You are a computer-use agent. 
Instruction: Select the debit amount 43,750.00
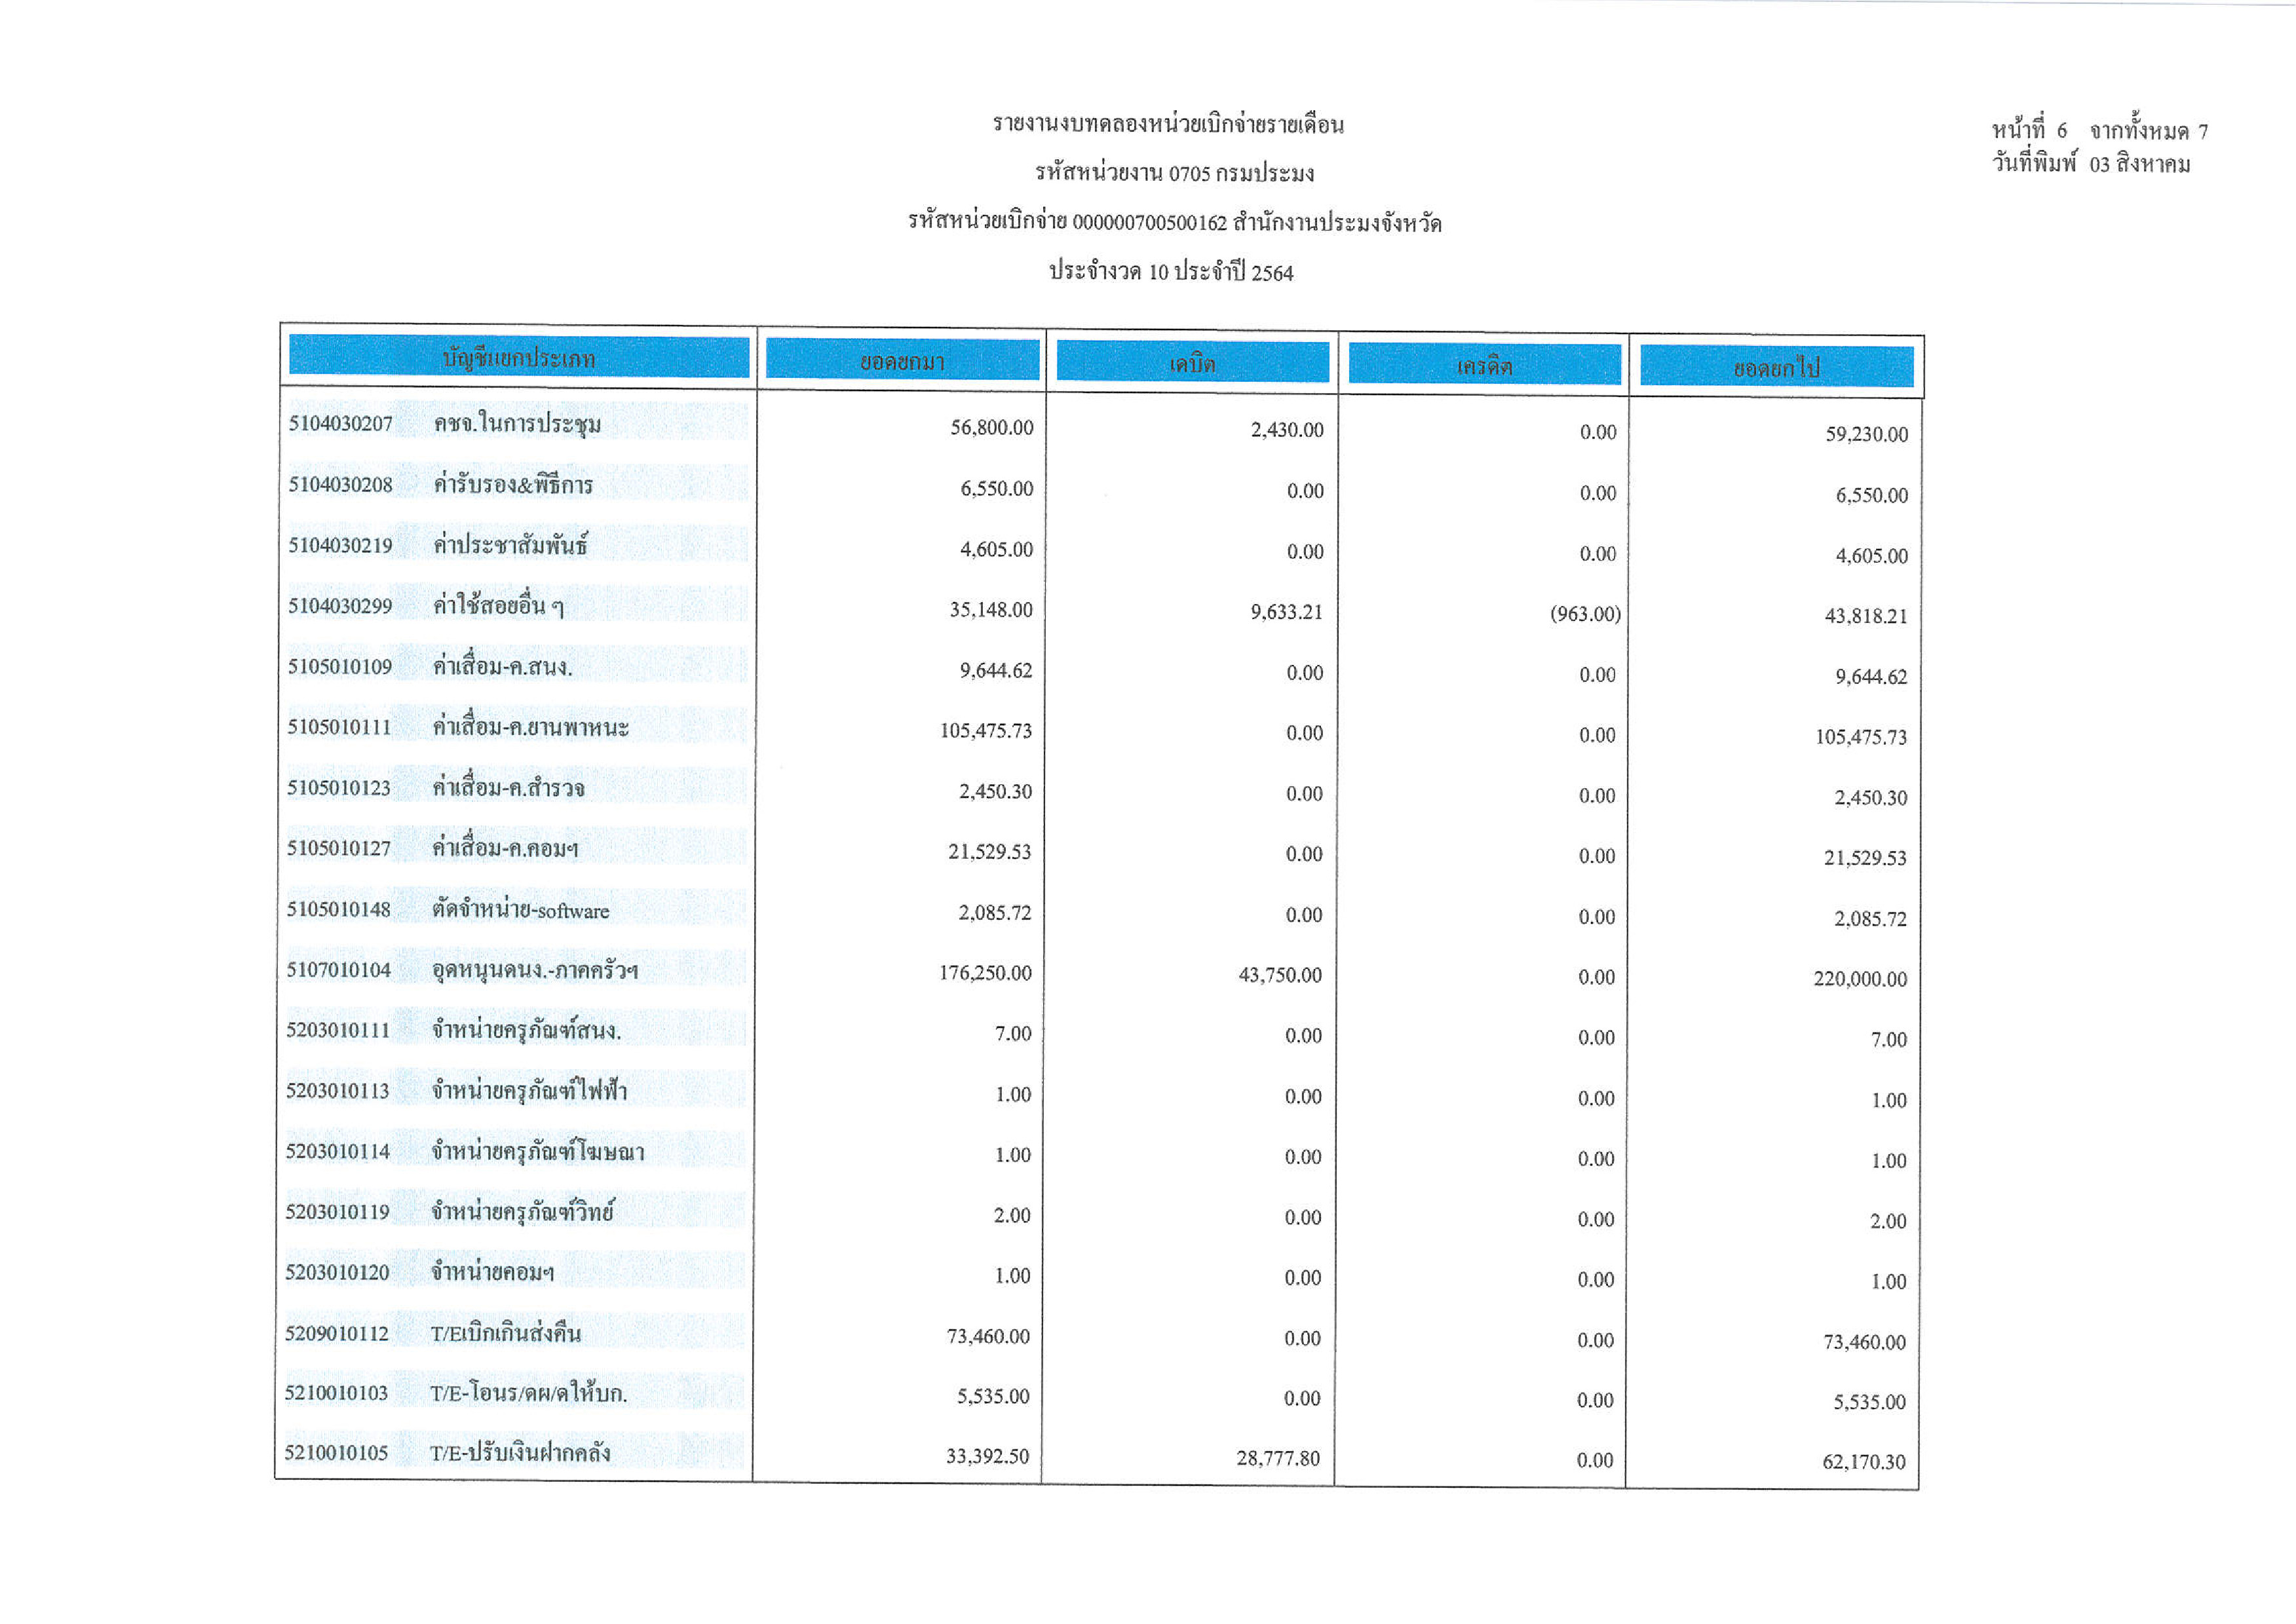pos(1280,974)
